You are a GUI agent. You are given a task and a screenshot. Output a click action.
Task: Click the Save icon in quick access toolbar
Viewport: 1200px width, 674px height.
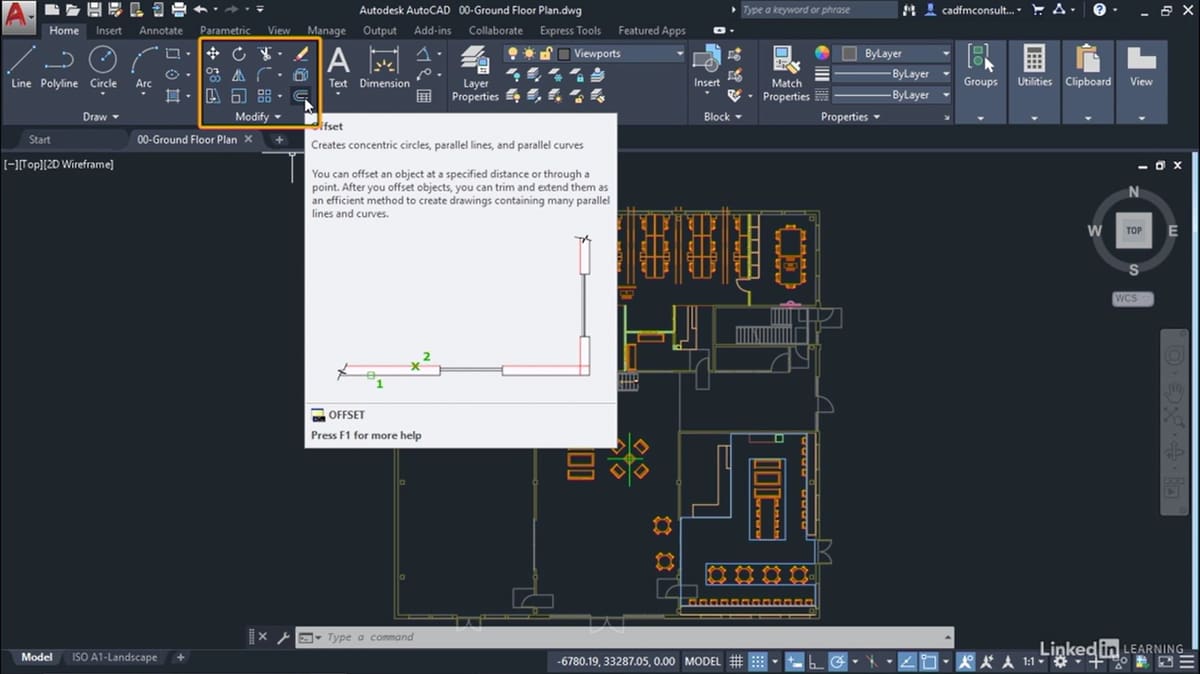pyautogui.click(x=93, y=10)
